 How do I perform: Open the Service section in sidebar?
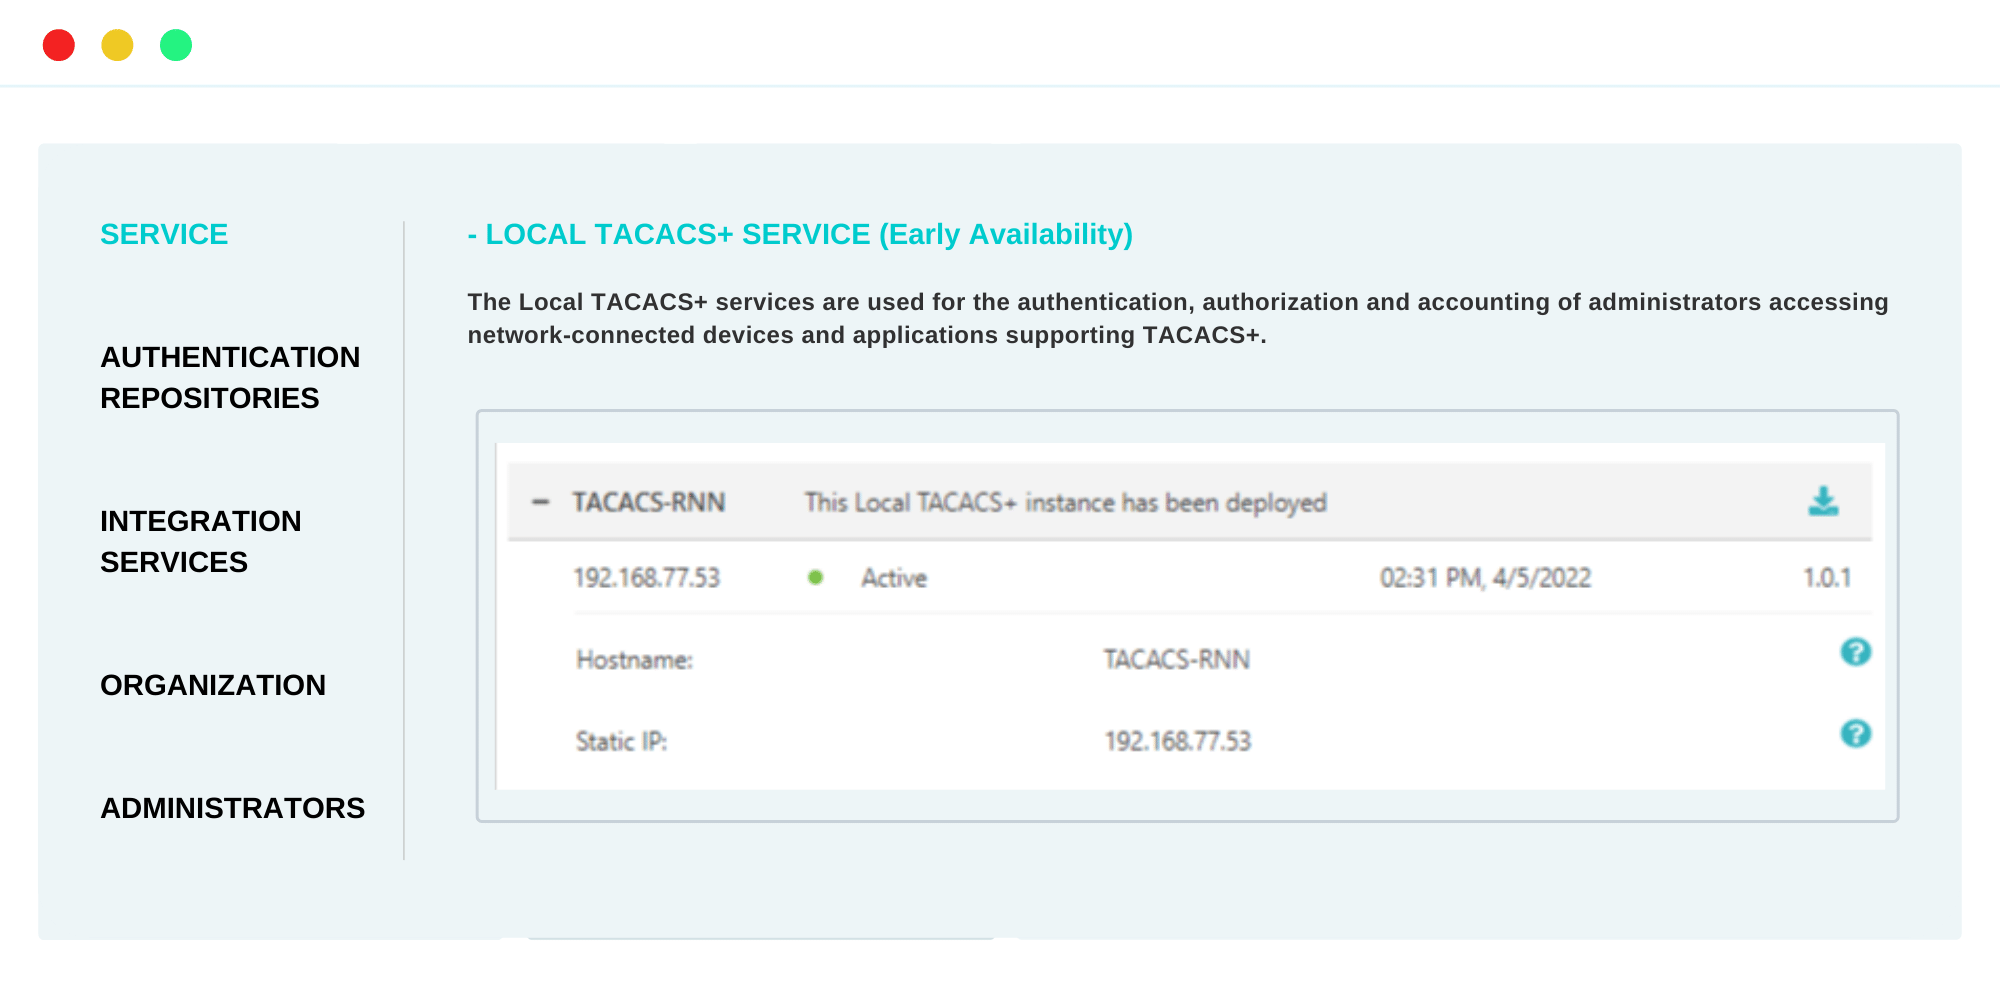164,234
